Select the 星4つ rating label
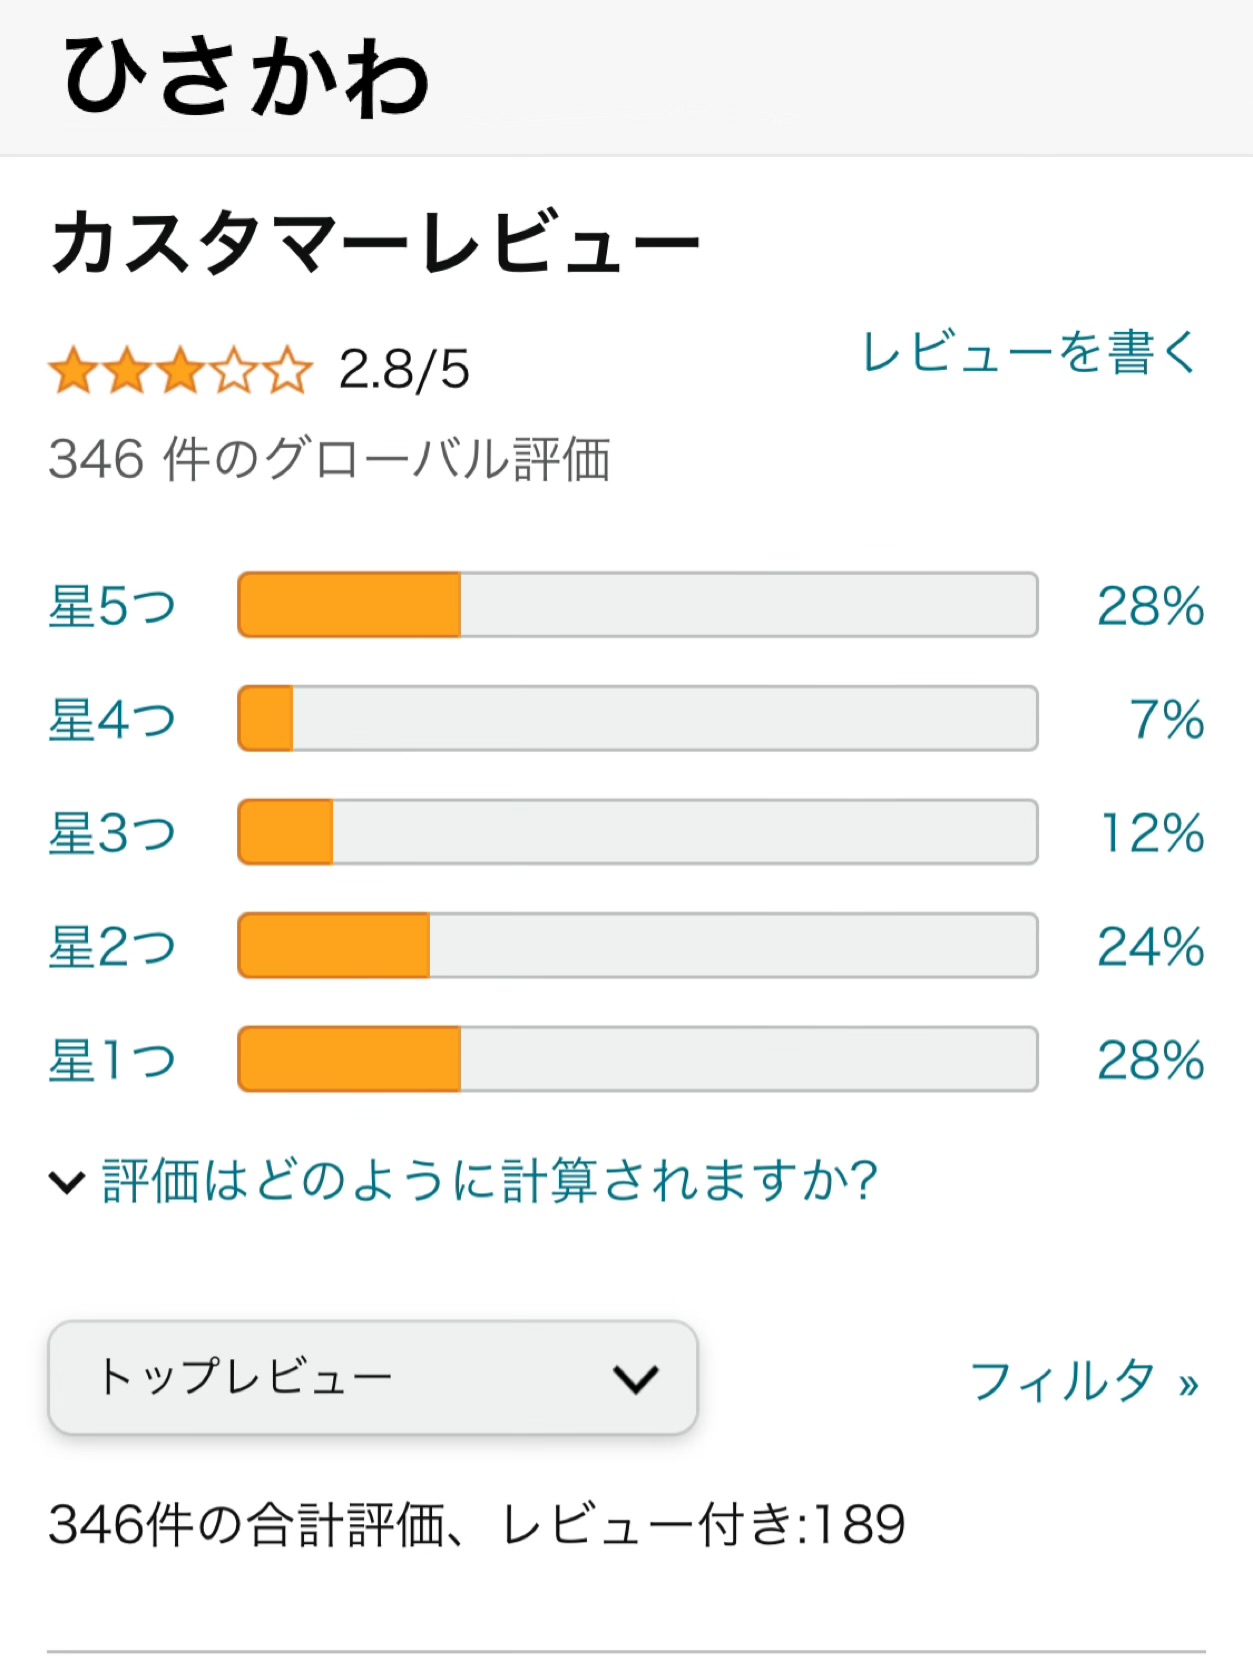This screenshot has width=1253, height=1680. point(112,719)
